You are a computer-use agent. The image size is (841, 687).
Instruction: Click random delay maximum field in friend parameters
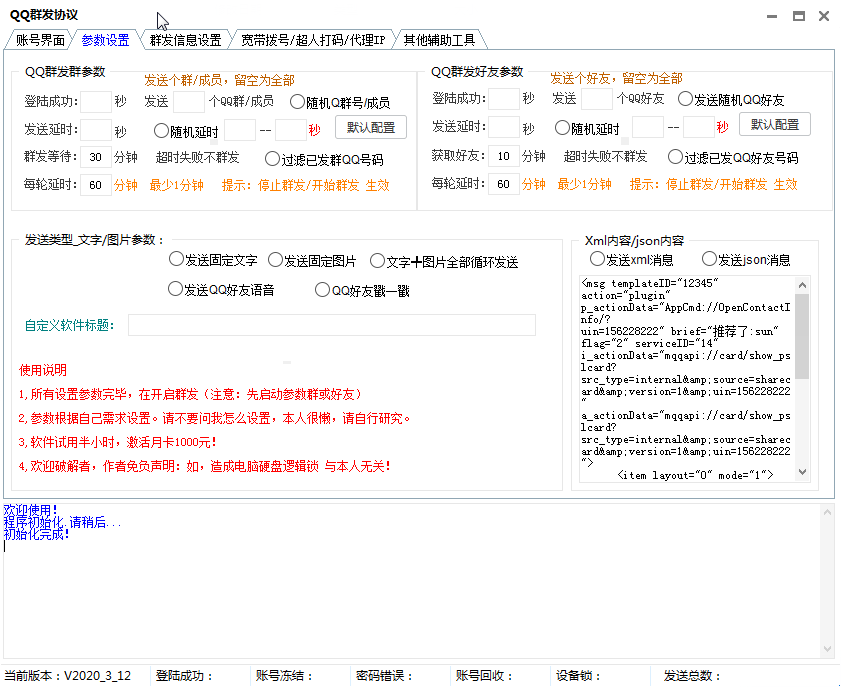(699, 128)
